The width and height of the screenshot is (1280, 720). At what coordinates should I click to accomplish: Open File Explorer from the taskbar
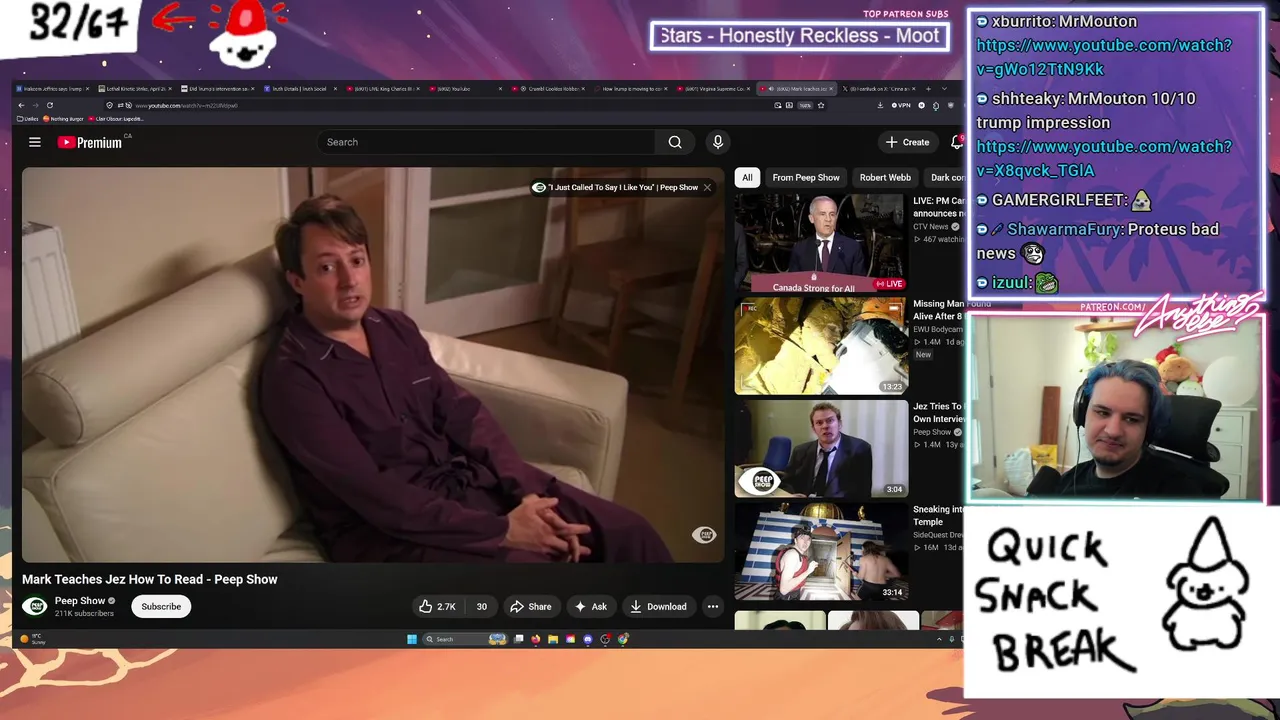pyautogui.click(x=553, y=639)
